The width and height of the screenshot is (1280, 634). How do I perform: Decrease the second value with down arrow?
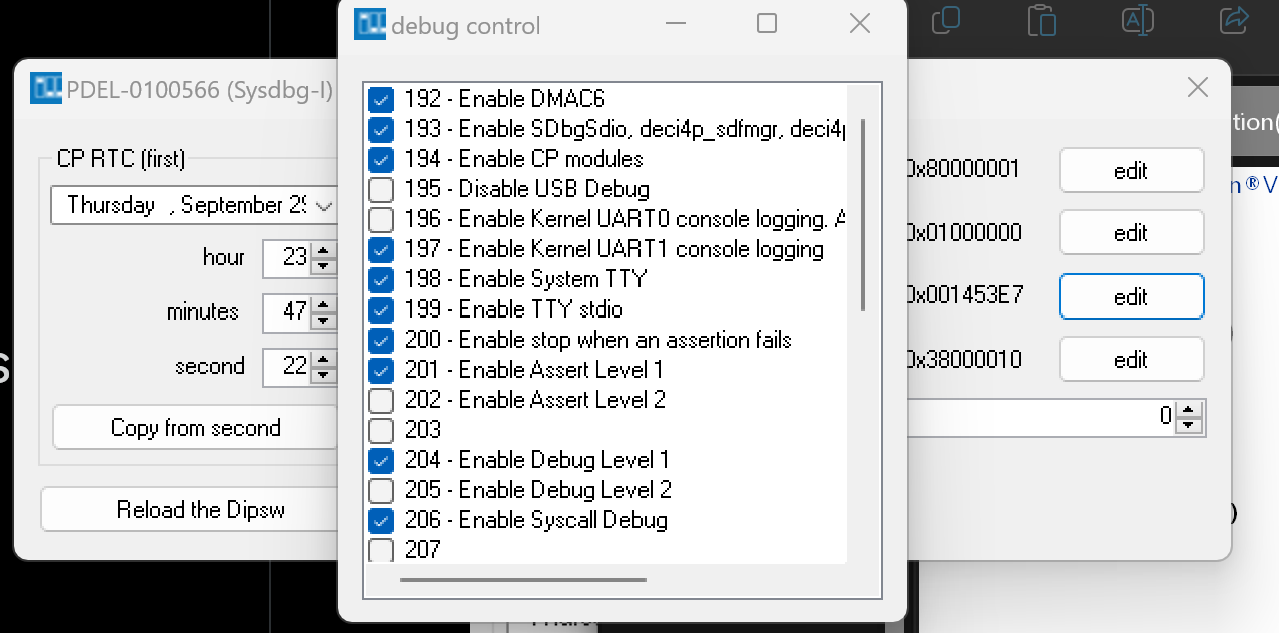pyautogui.click(x=323, y=375)
